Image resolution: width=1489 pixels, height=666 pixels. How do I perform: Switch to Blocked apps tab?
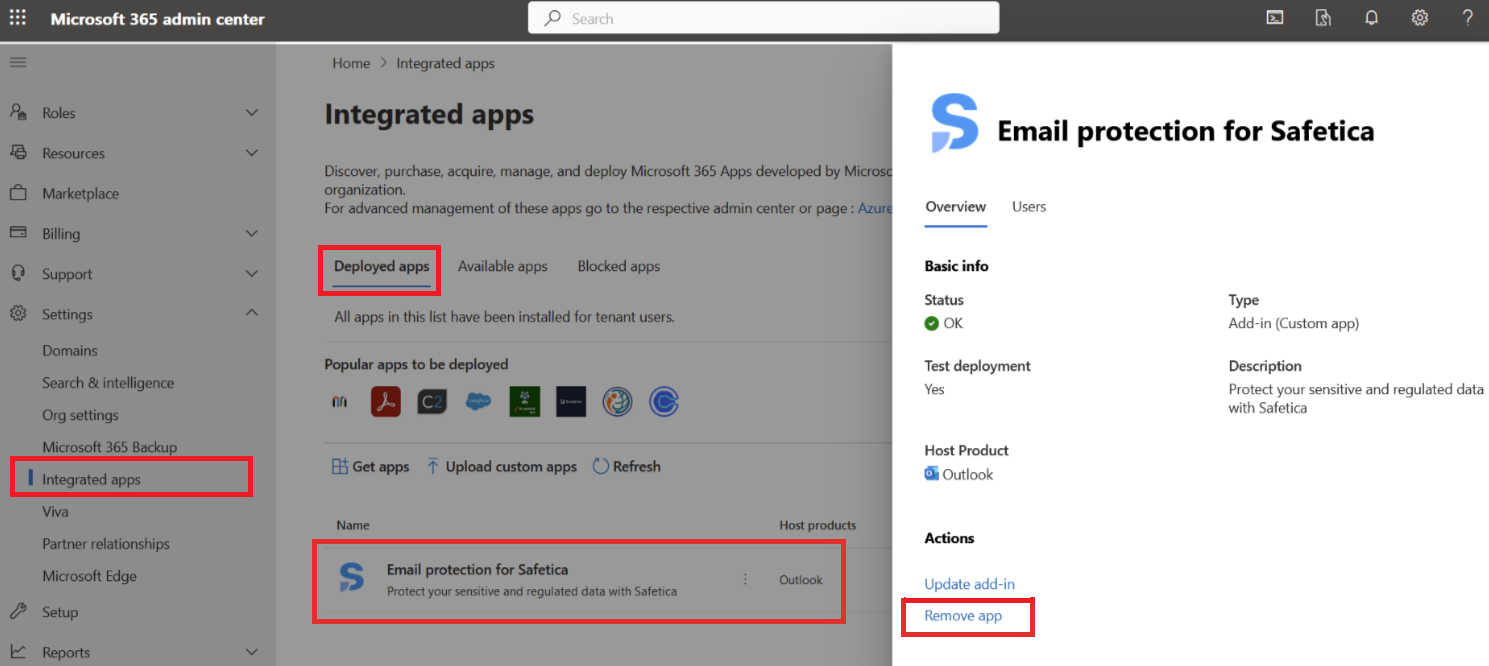pos(619,266)
